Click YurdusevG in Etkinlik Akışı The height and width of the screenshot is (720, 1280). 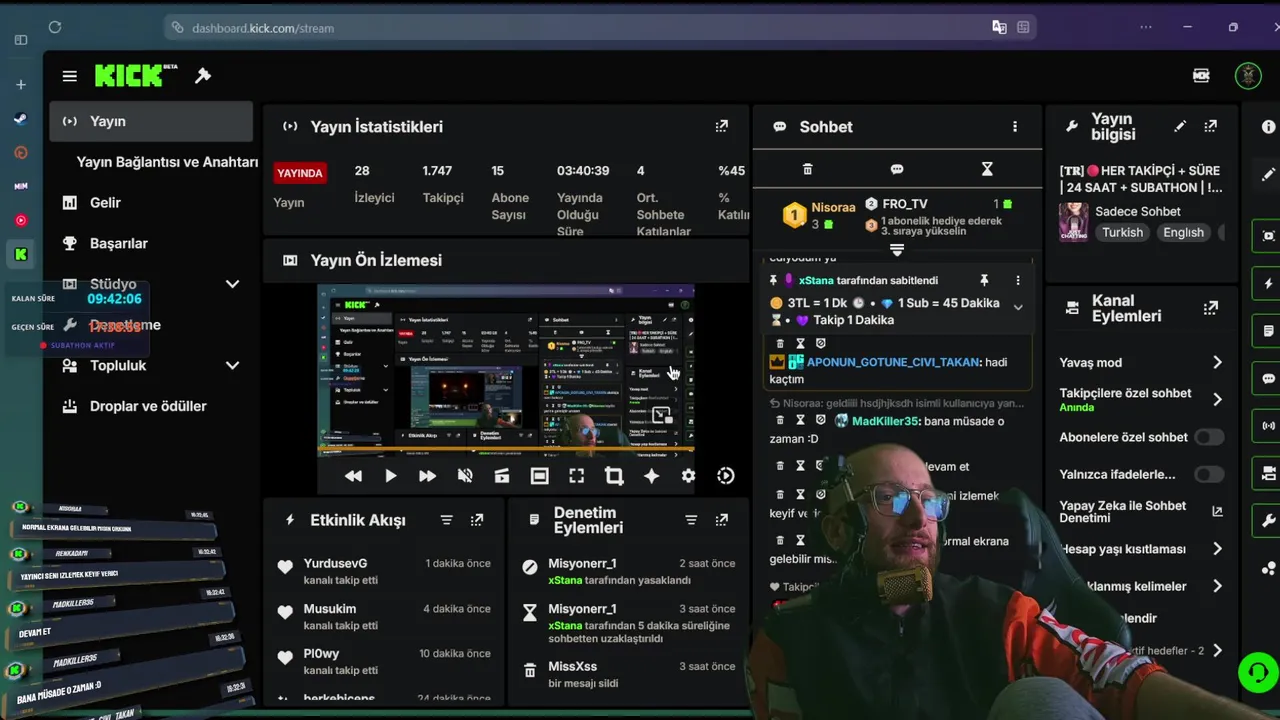(335, 563)
